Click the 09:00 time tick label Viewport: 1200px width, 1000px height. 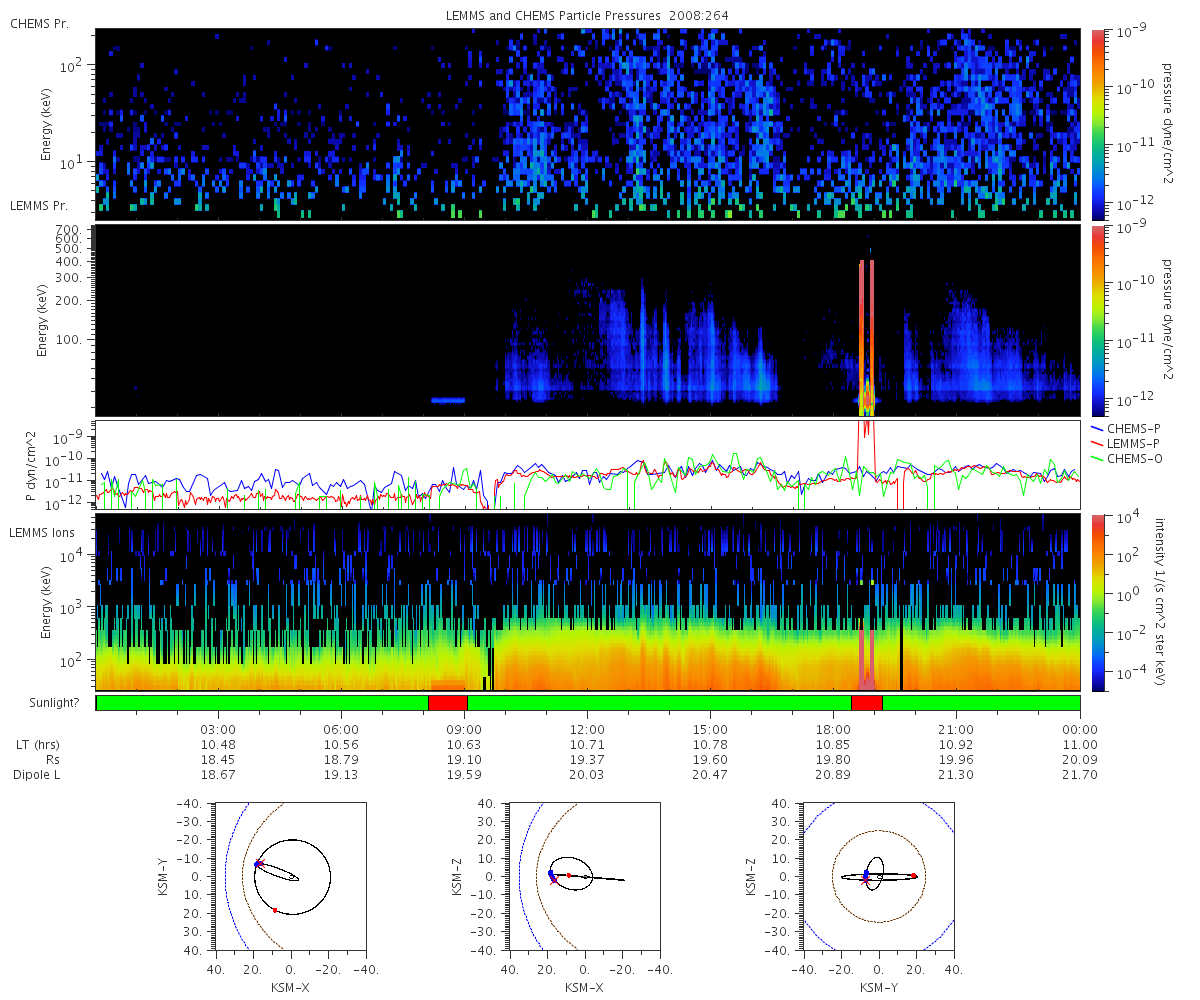click(x=464, y=730)
